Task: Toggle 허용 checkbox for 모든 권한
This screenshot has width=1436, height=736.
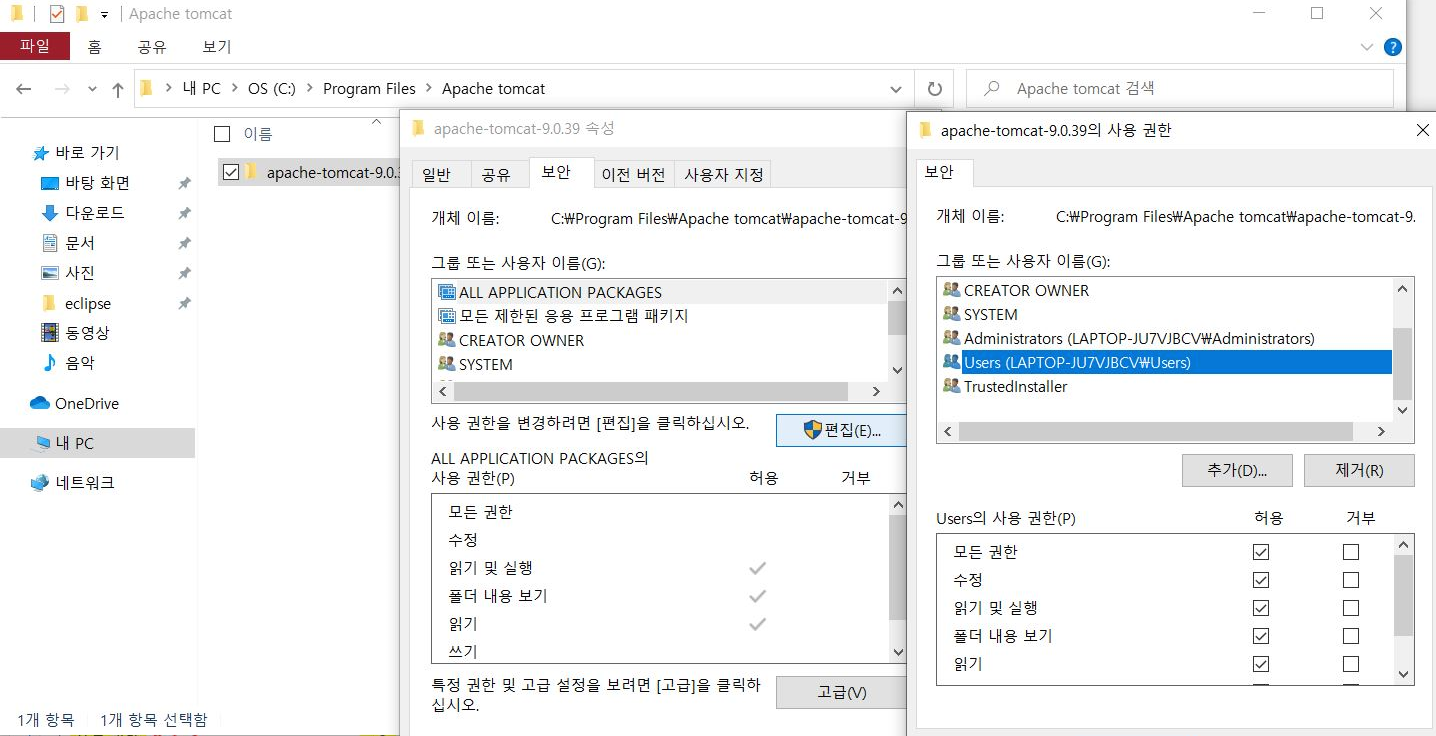Action: [1260, 552]
